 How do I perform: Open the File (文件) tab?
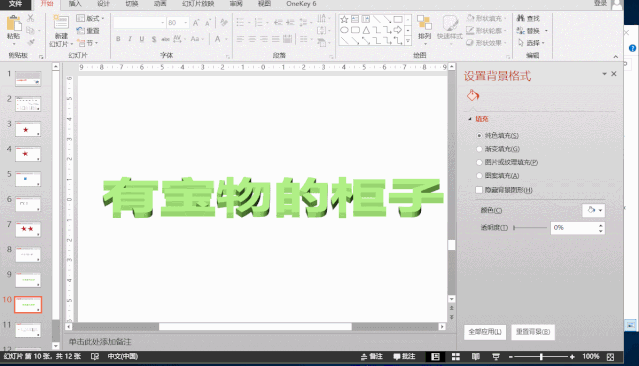[15, 4]
